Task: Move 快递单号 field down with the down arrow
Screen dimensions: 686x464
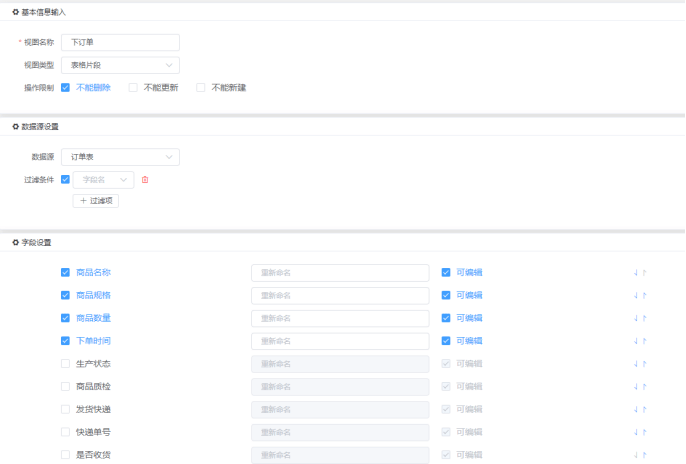Action: pyautogui.click(x=636, y=432)
